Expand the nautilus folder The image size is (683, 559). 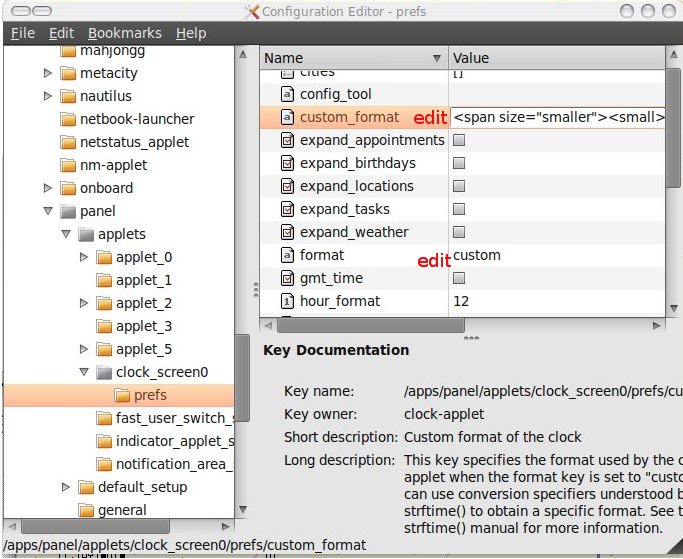pyautogui.click(x=48, y=96)
